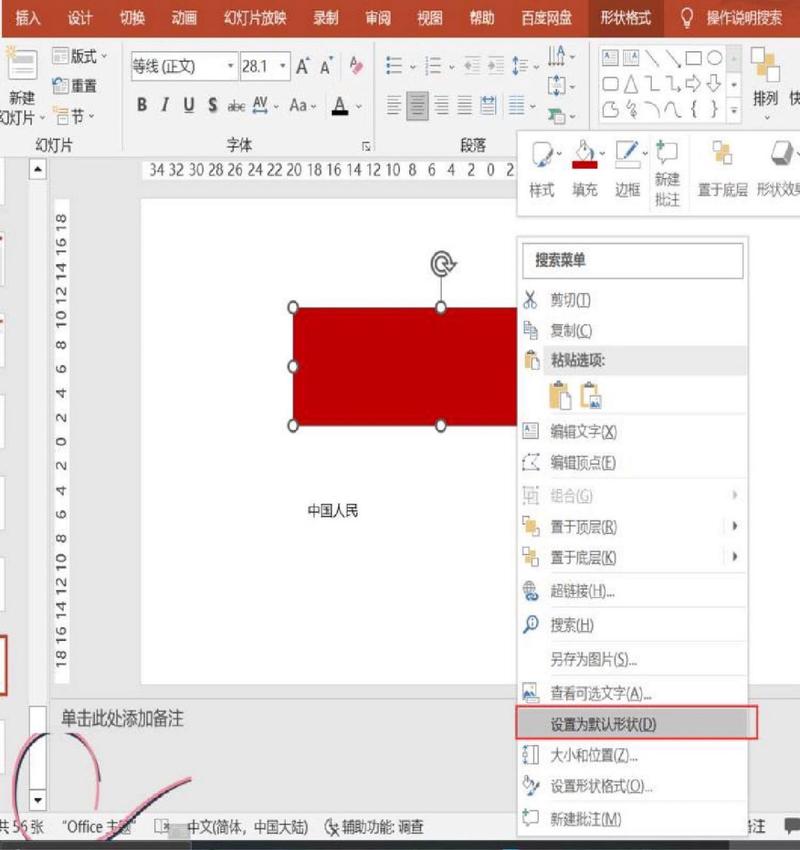Decrease font size with small A icon

coord(326,66)
